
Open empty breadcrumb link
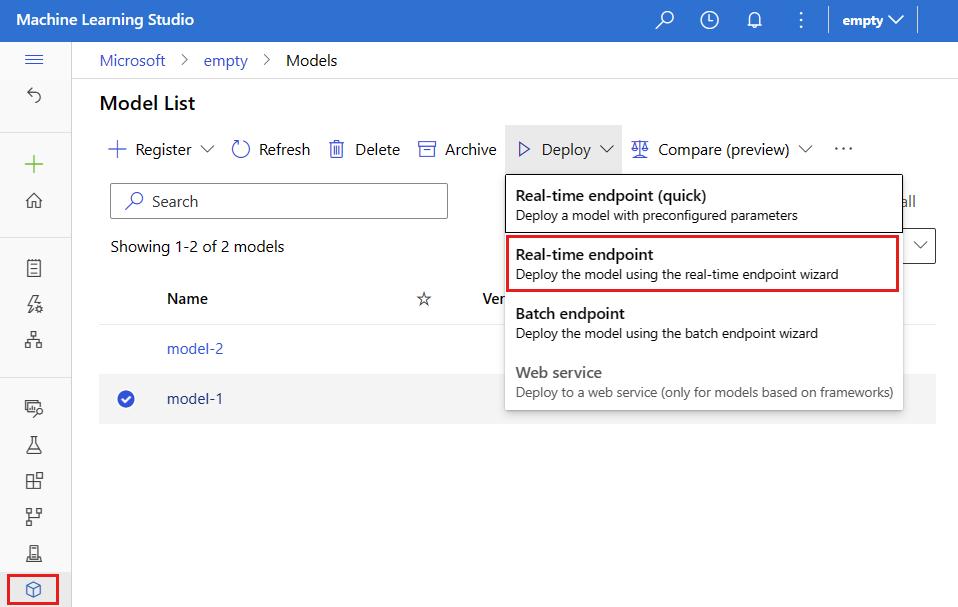pos(225,60)
